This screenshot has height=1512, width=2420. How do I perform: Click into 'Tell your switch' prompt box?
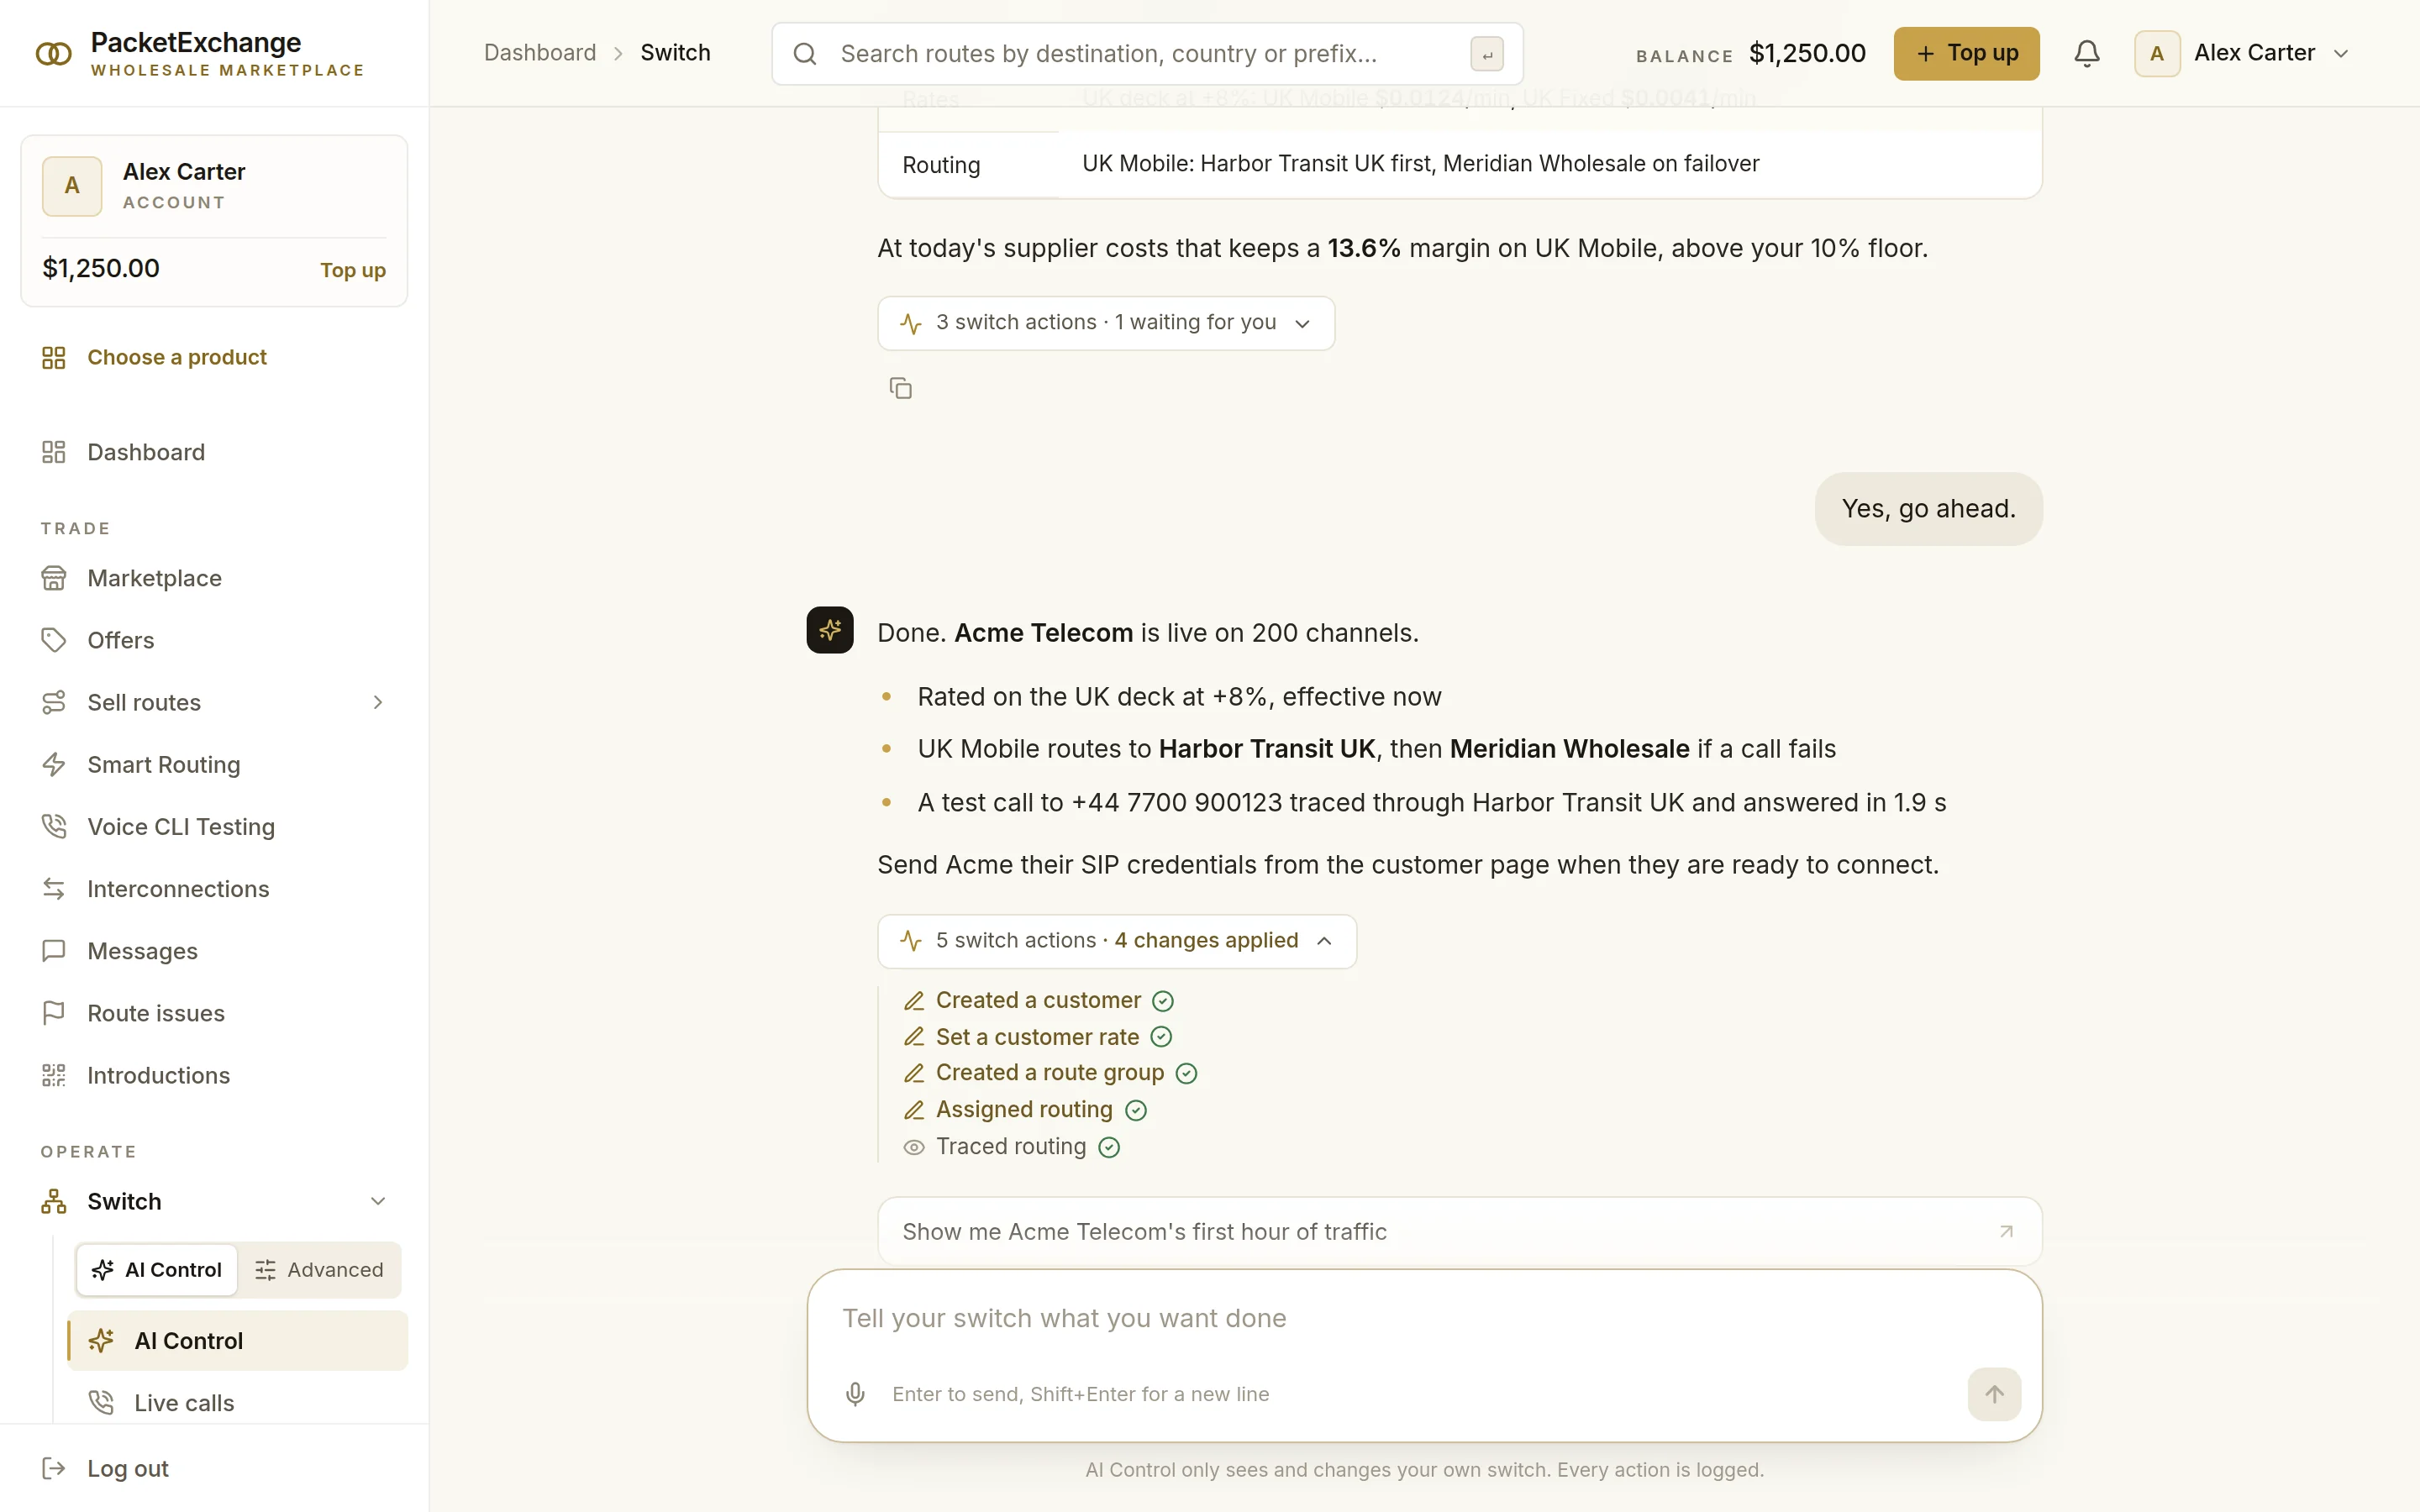[x=1424, y=1318]
